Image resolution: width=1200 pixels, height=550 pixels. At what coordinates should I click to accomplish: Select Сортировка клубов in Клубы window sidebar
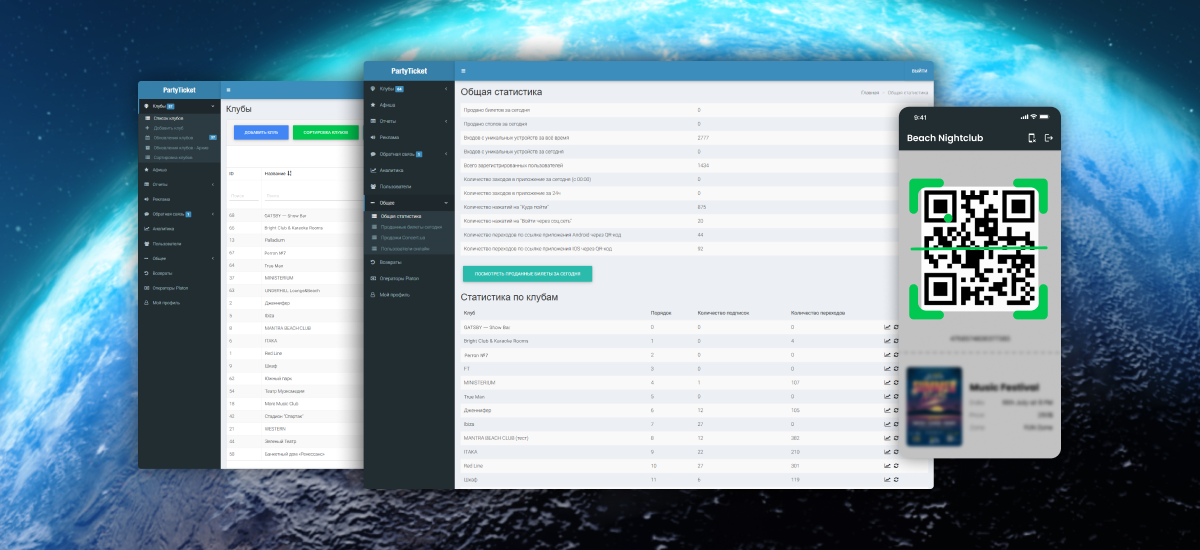[x=179, y=157]
